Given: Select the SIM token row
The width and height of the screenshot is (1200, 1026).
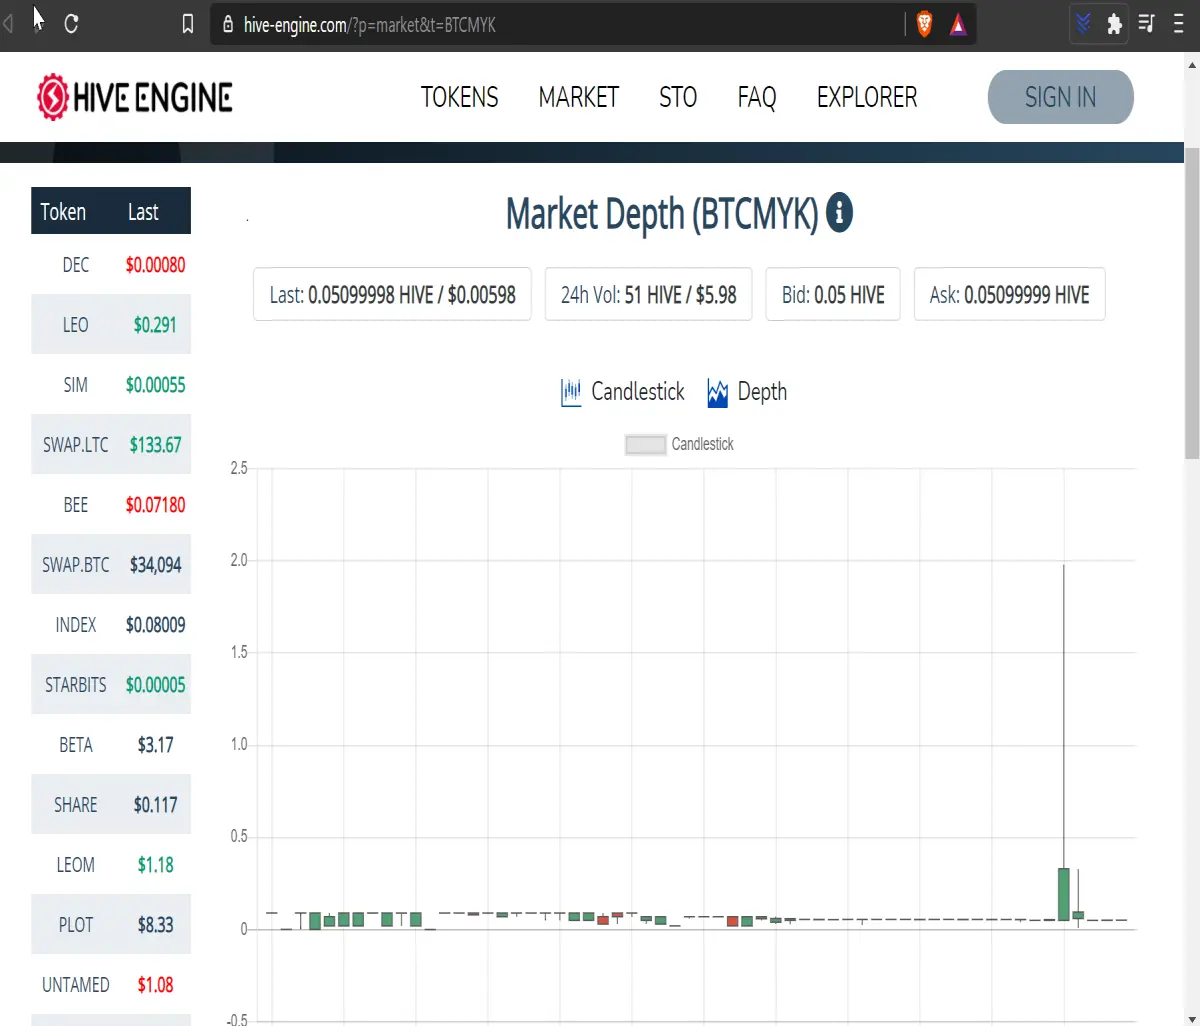Looking at the screenshot, I should click(111, 384).
